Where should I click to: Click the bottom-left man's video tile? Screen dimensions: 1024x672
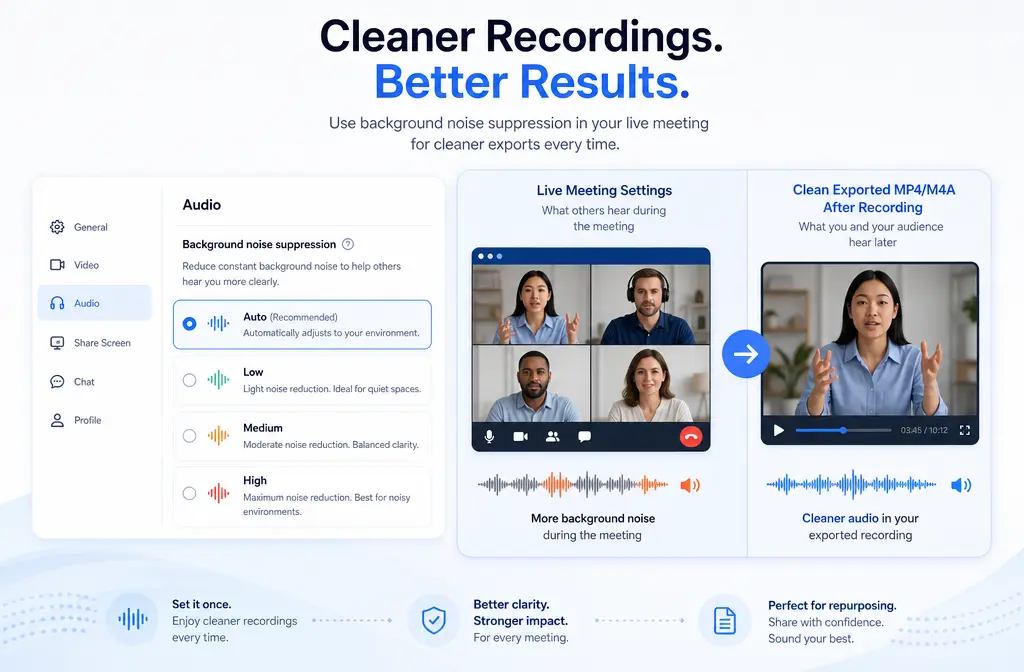pos(531,383)
